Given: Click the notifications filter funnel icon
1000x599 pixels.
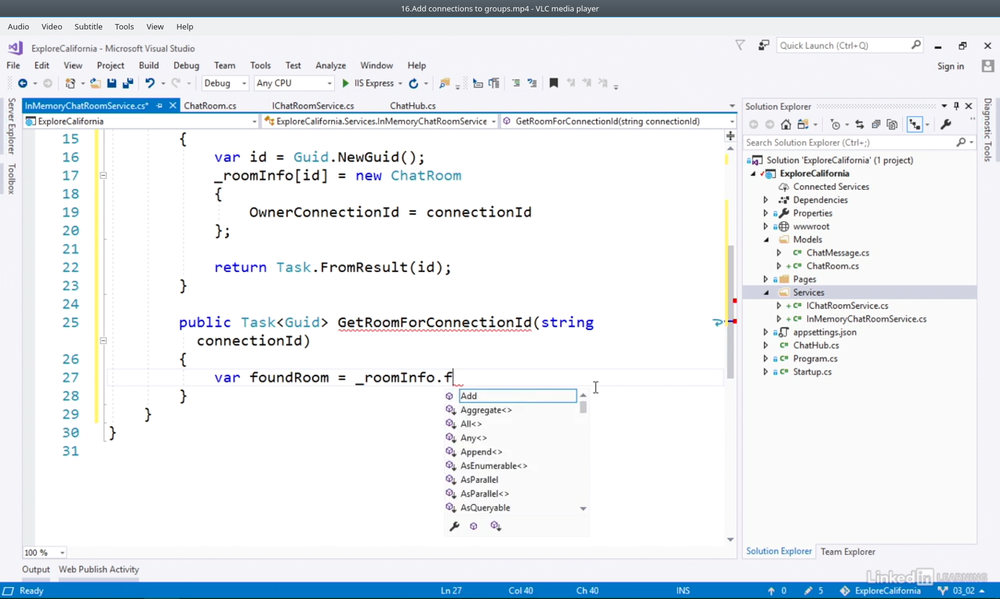Looking at the screenshot, I should tap(740, 45).
